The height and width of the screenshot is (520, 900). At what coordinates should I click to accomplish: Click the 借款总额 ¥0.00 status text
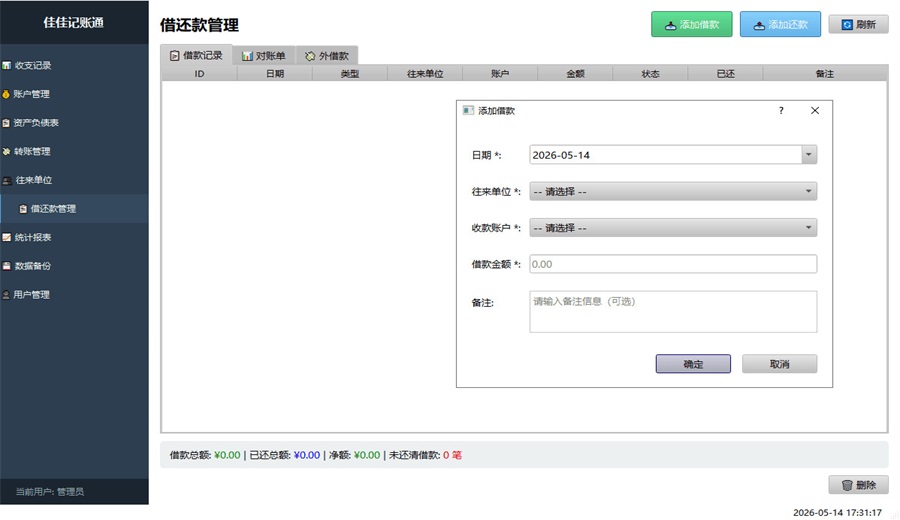204,455
